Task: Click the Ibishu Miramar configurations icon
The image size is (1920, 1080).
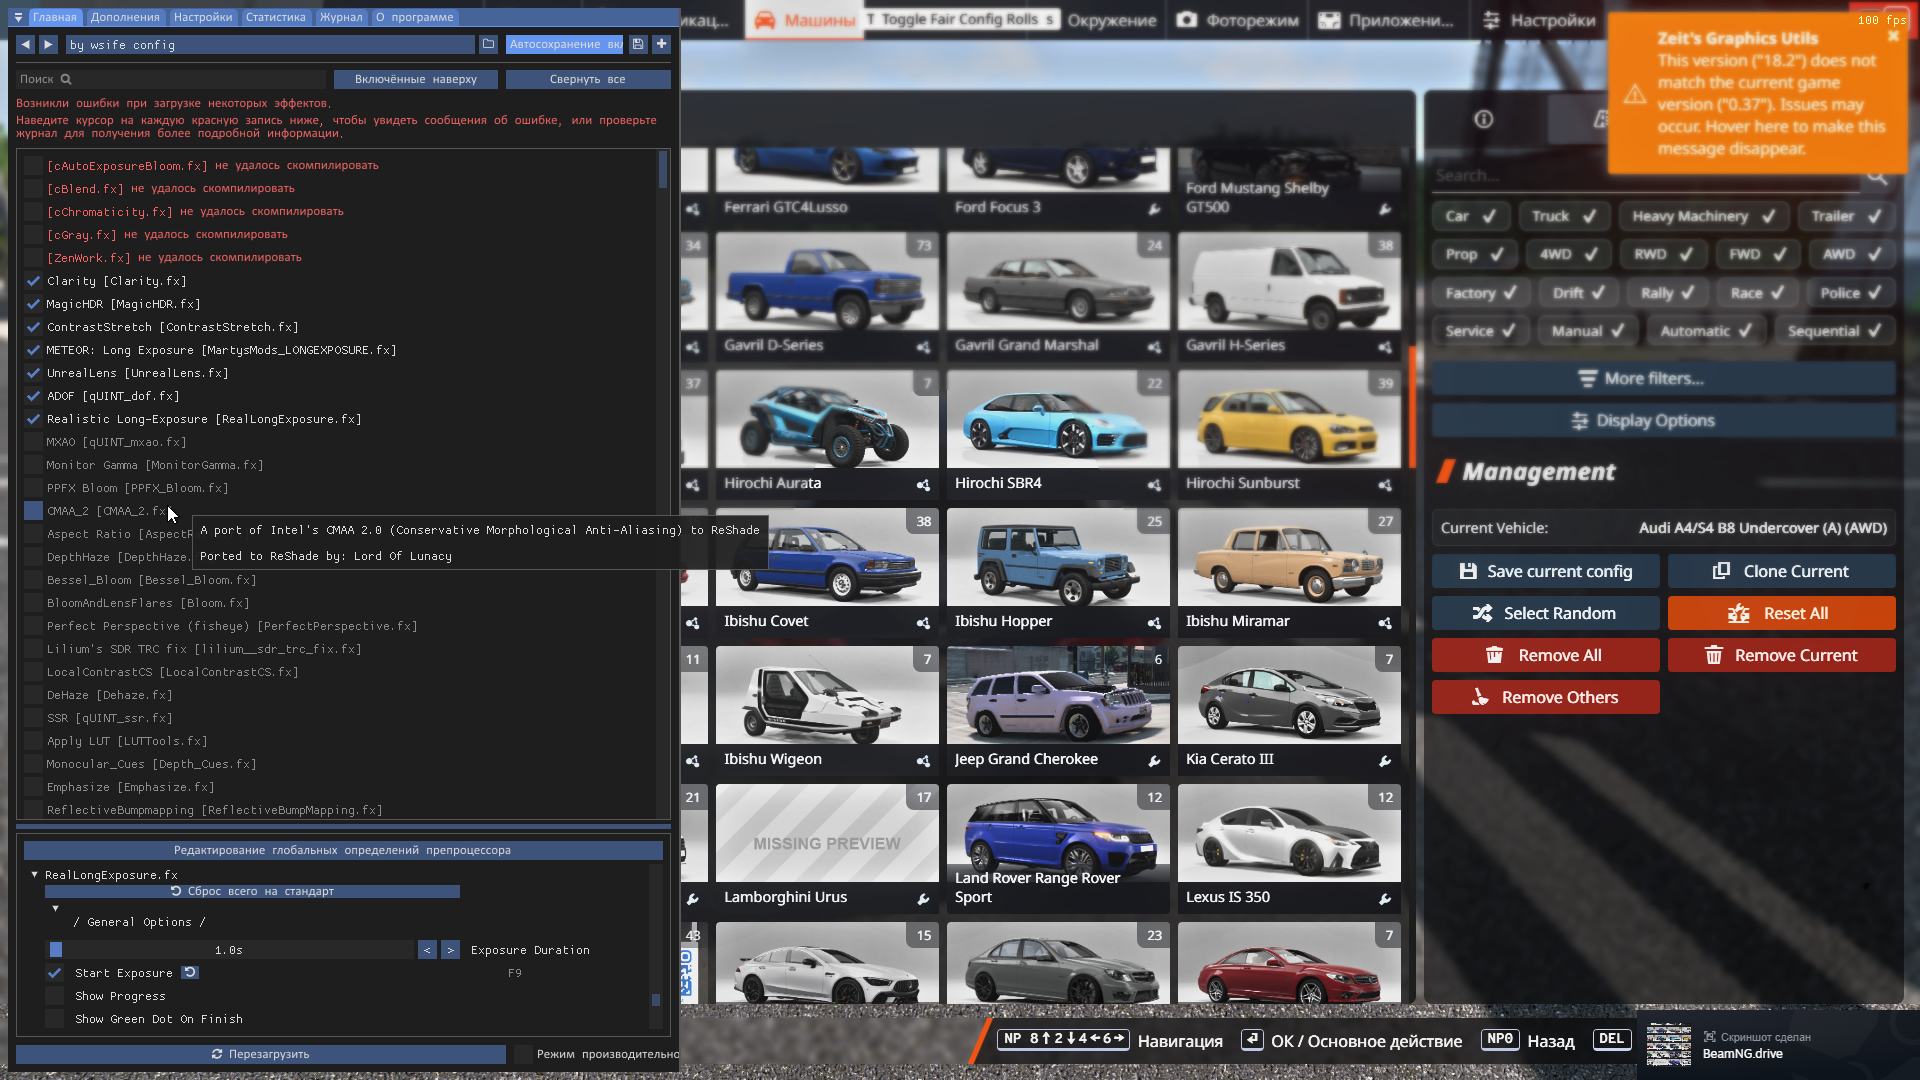Action: (x=1385, y=623)
